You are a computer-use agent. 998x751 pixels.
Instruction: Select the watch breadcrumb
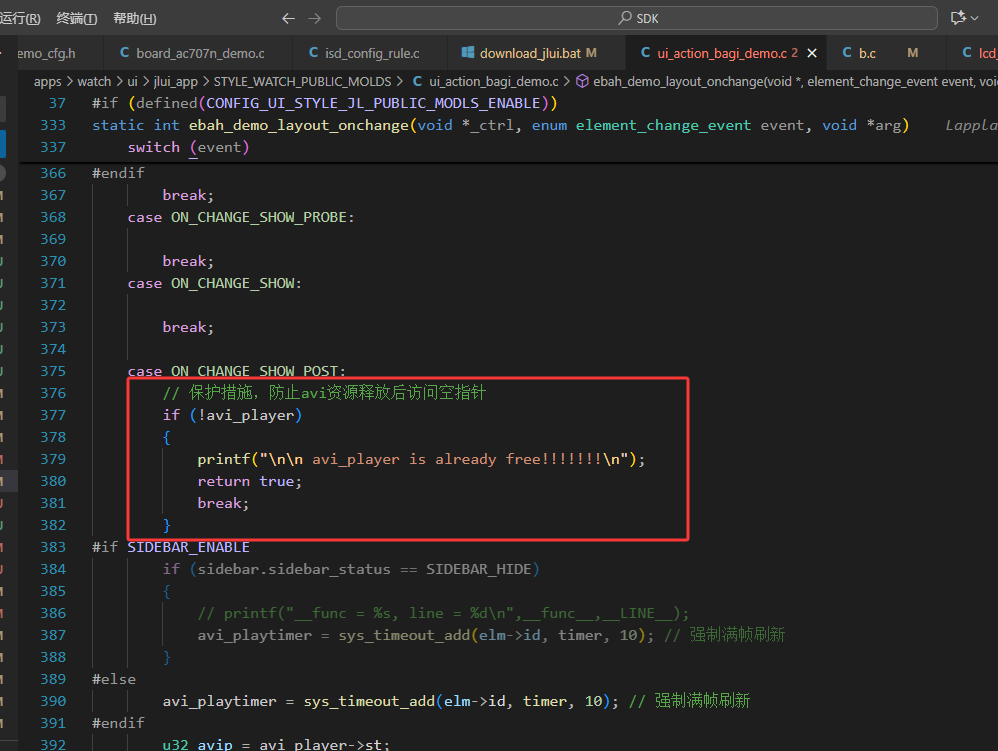(94, 81)
